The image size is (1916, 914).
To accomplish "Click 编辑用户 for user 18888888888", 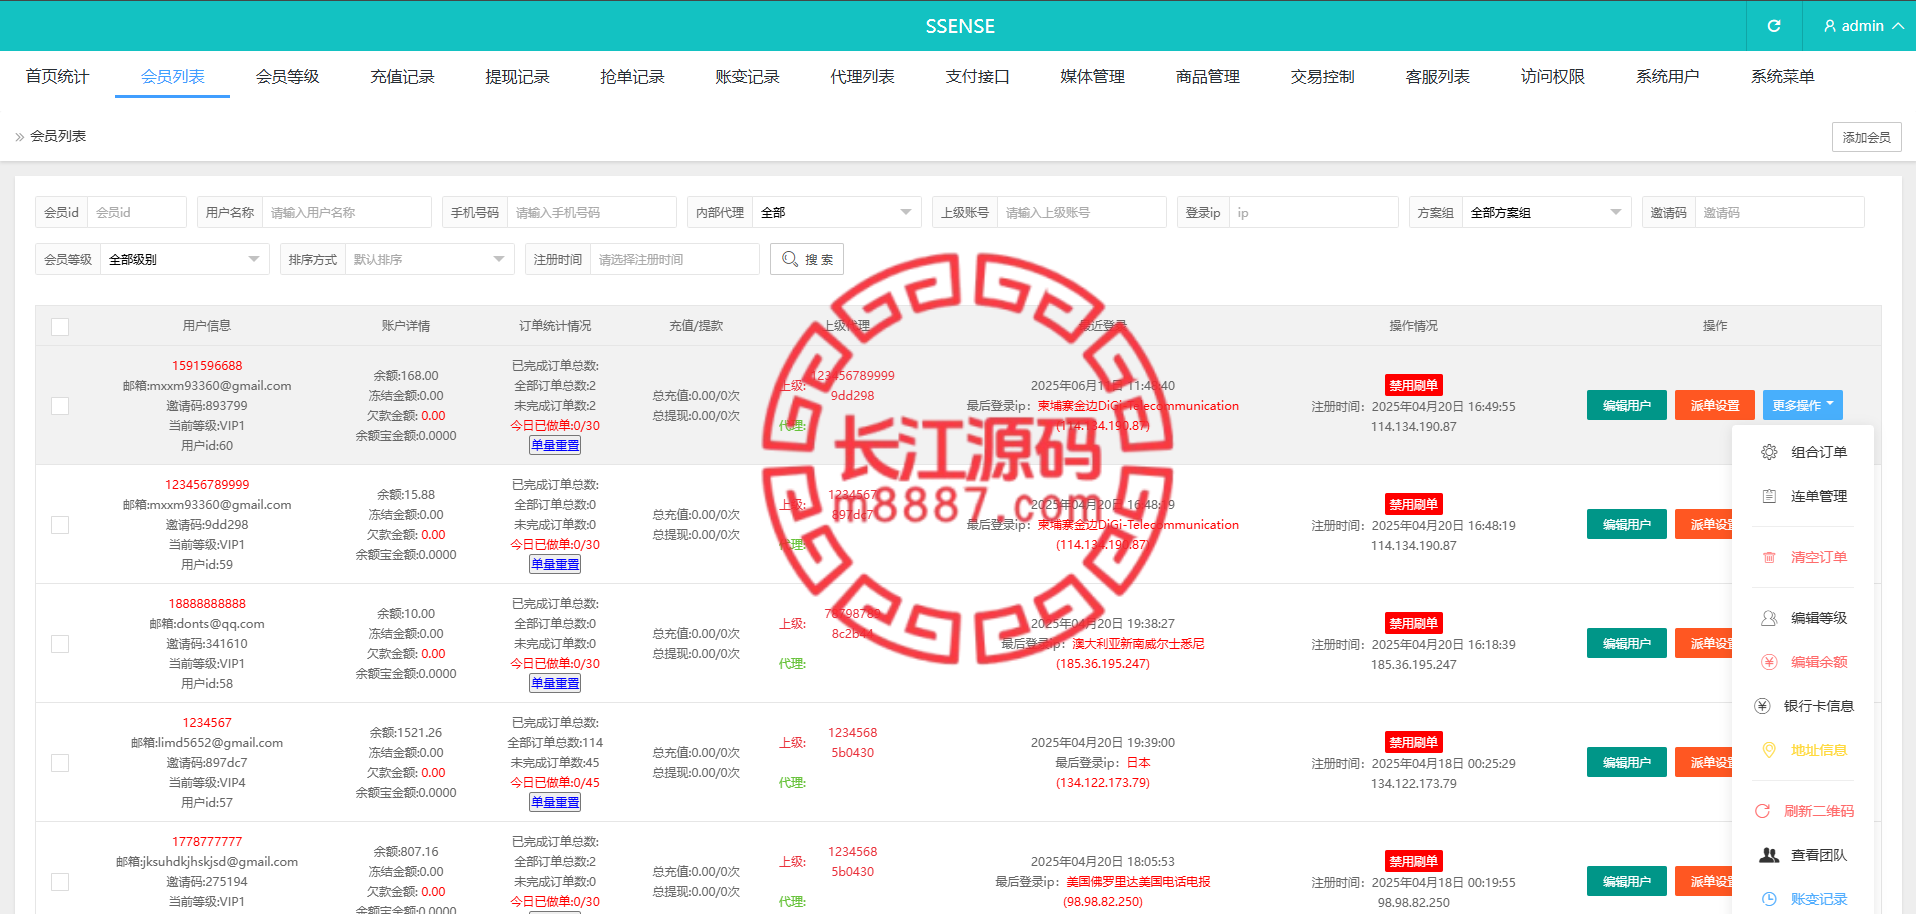I will [1626, 643].
